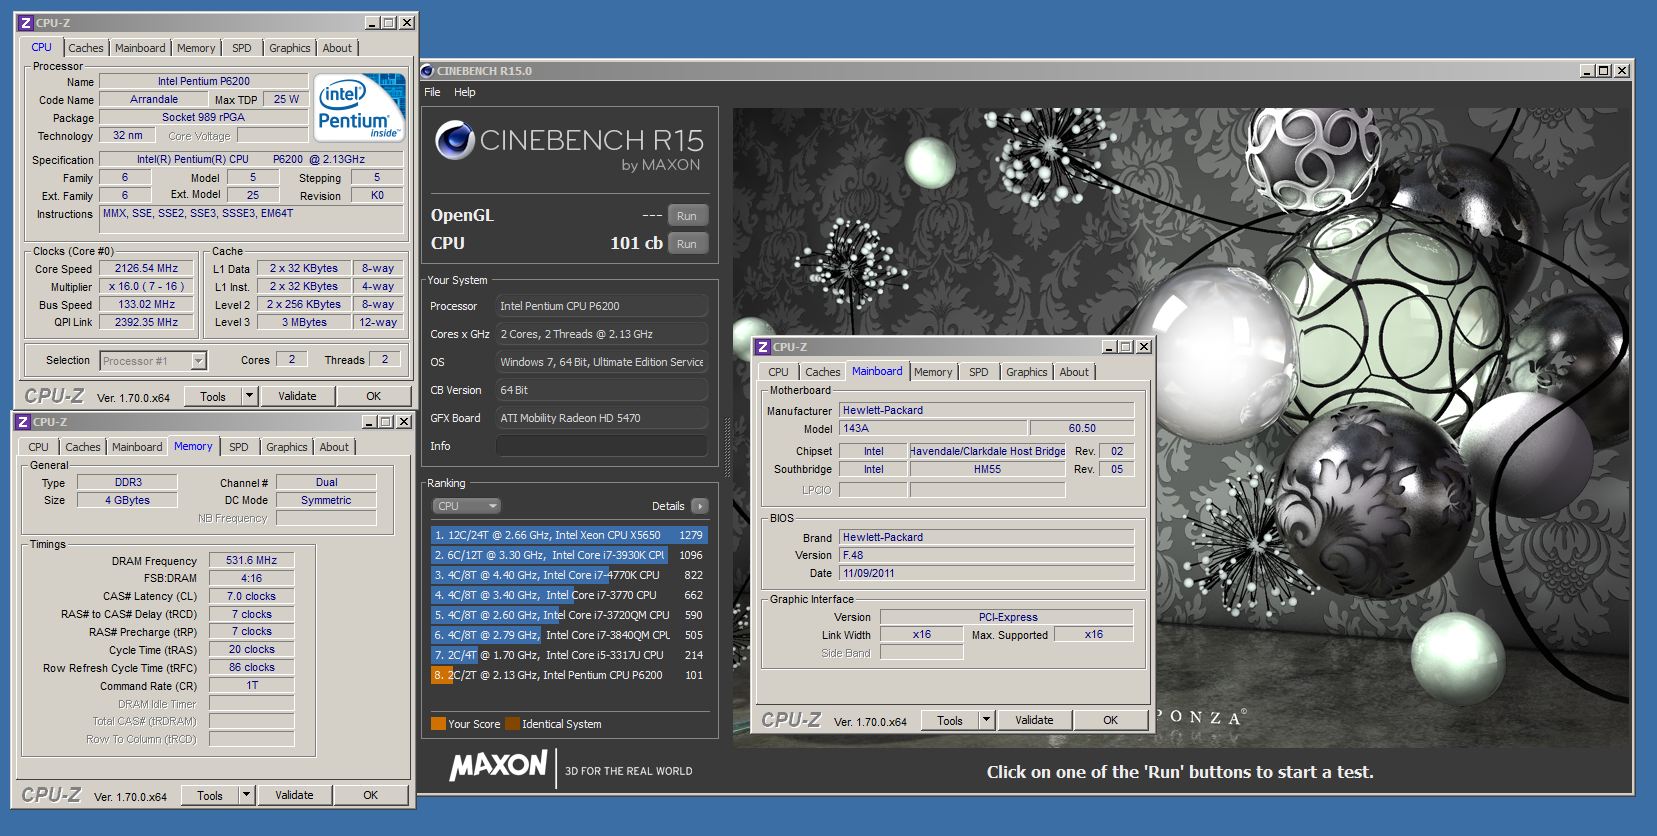Click the orange Your Score legend swatch
The height and width of the screenshot is (836, 1657).
point(438,724)
